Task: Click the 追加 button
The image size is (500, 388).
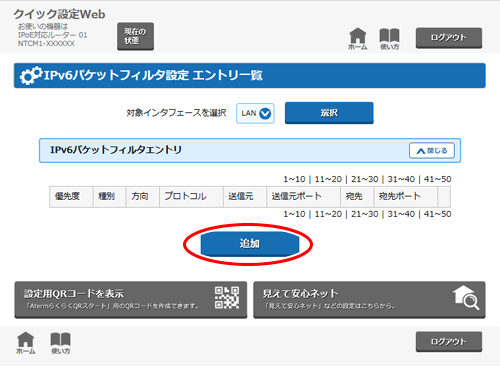Action: tap(250, 244)
